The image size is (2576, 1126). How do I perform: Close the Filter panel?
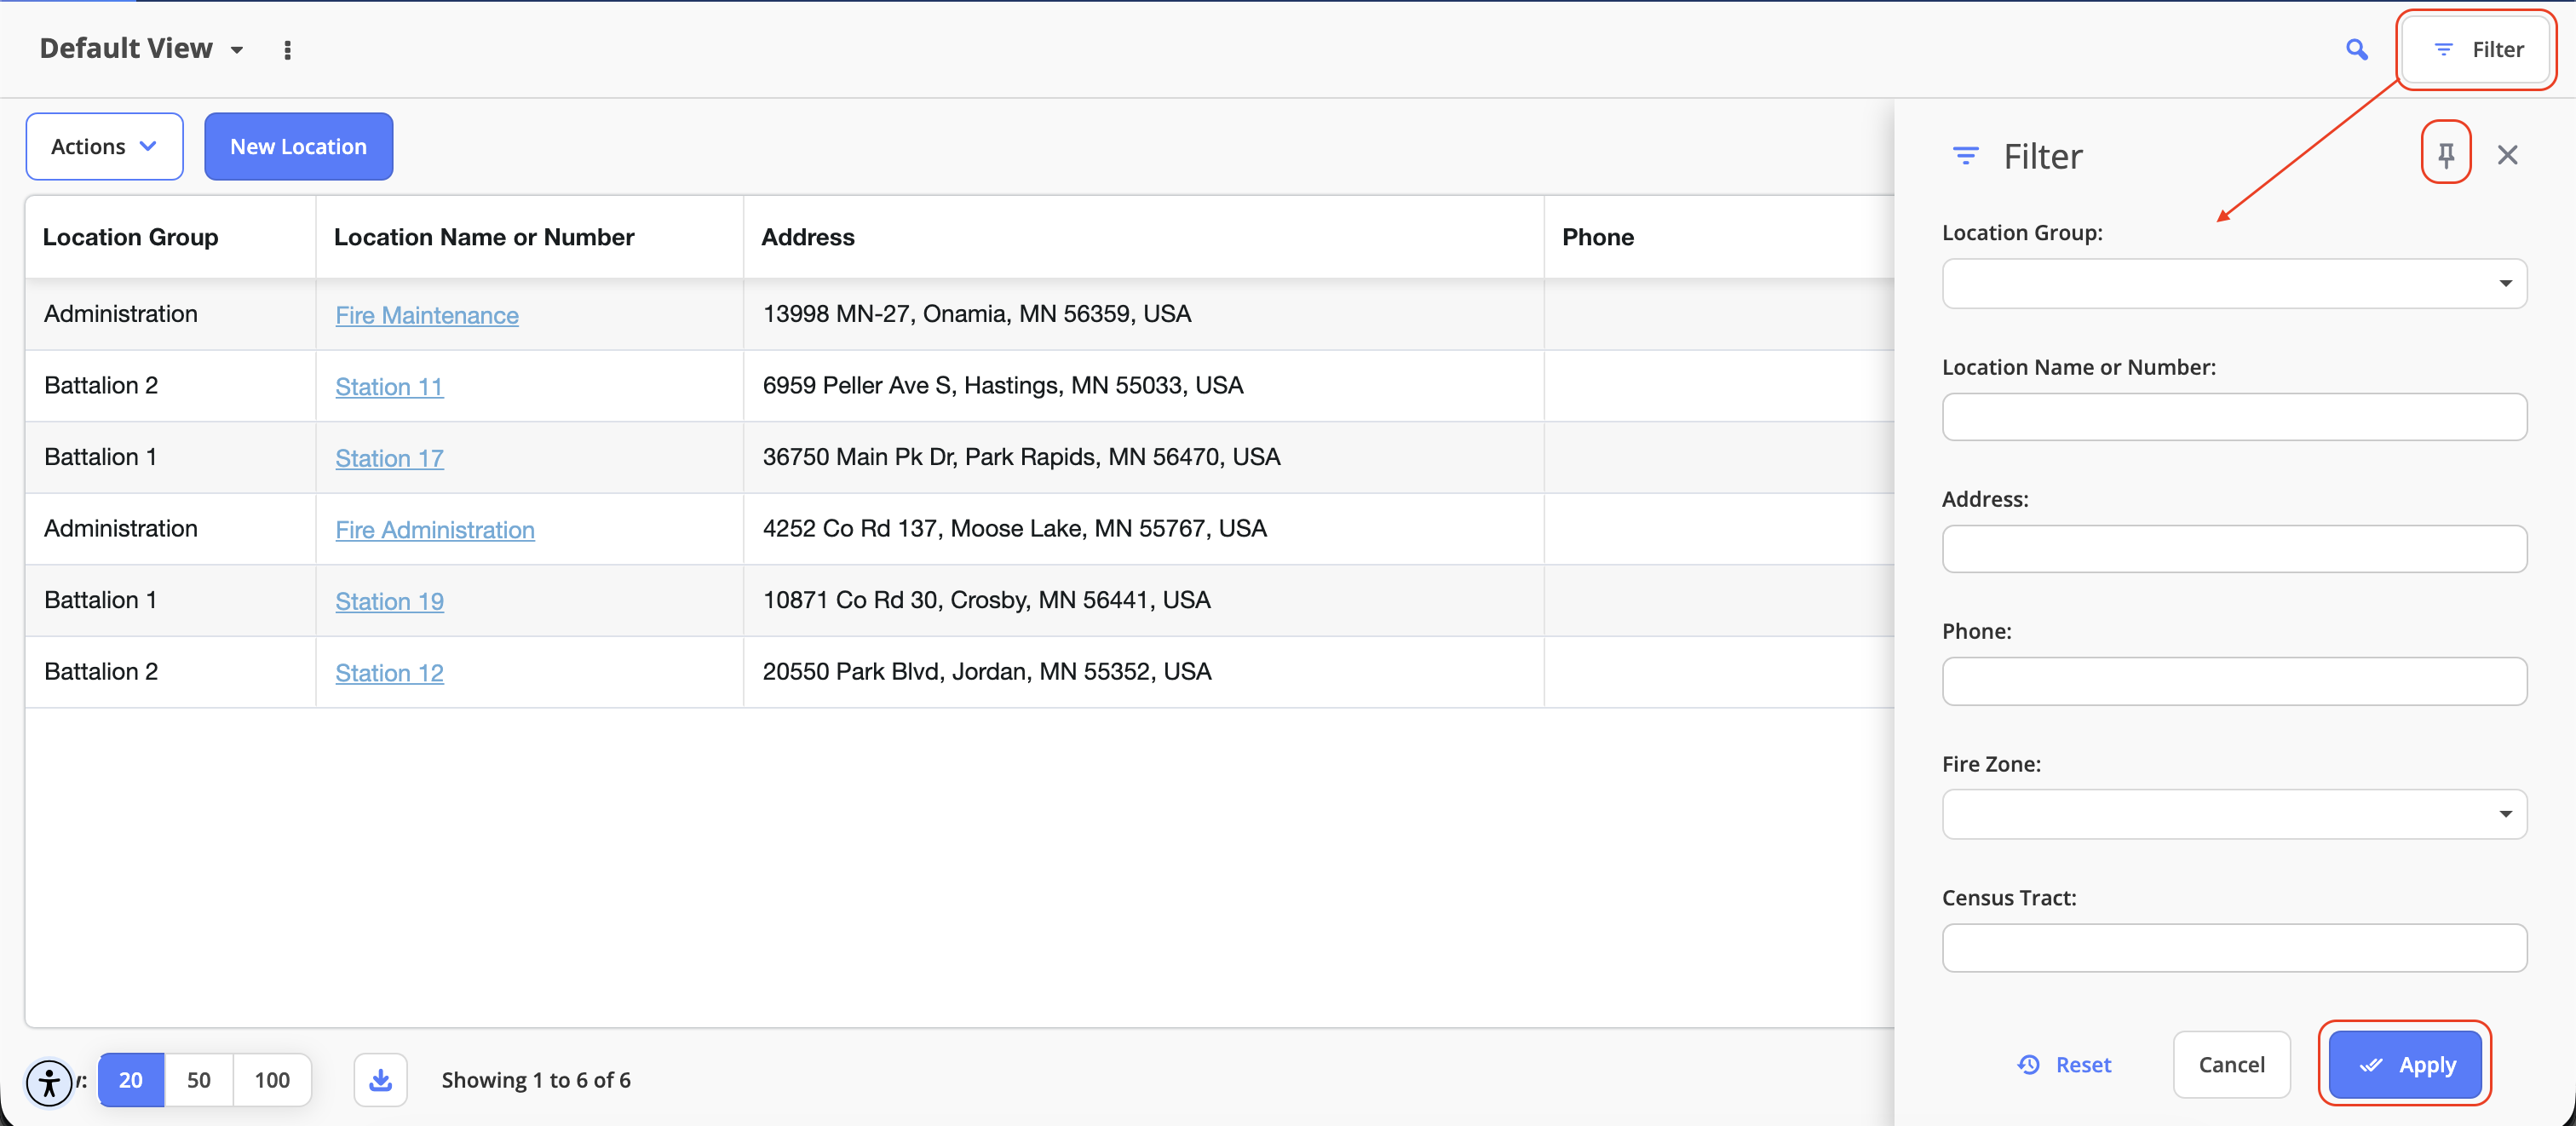tap(2507, 155)
